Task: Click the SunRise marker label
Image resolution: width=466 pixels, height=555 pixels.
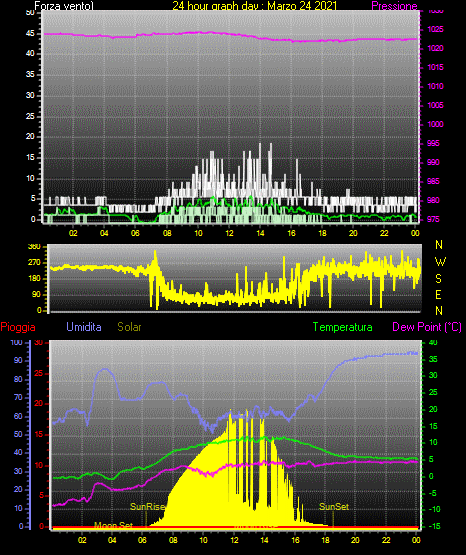Action: pyautogui.click(x=147, y=507)
